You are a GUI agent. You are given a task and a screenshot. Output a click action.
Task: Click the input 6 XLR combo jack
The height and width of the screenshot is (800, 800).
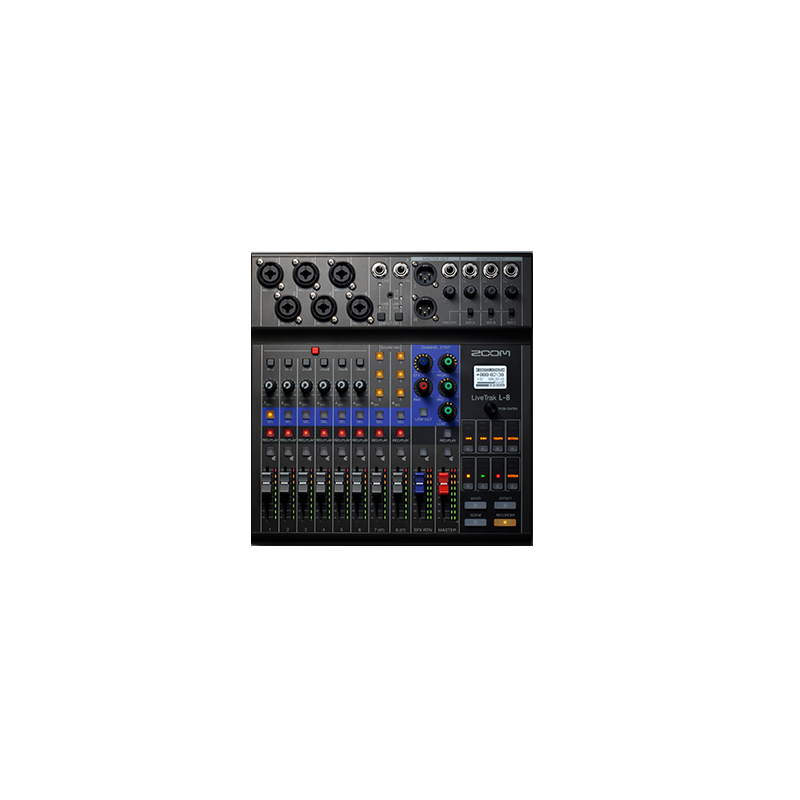(360, 308)
